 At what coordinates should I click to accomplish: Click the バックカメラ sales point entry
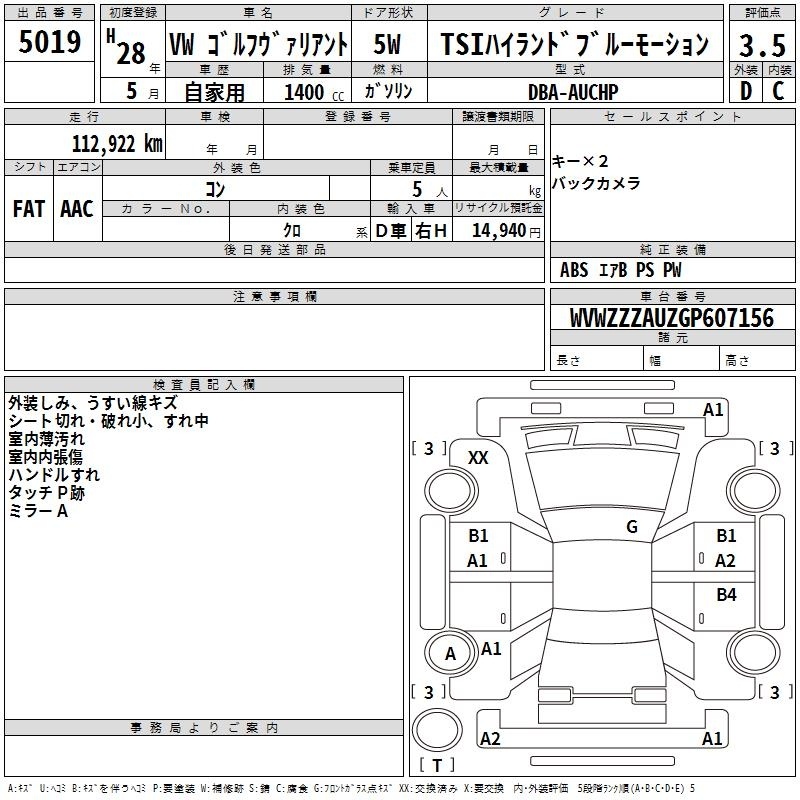pos(596,183)
